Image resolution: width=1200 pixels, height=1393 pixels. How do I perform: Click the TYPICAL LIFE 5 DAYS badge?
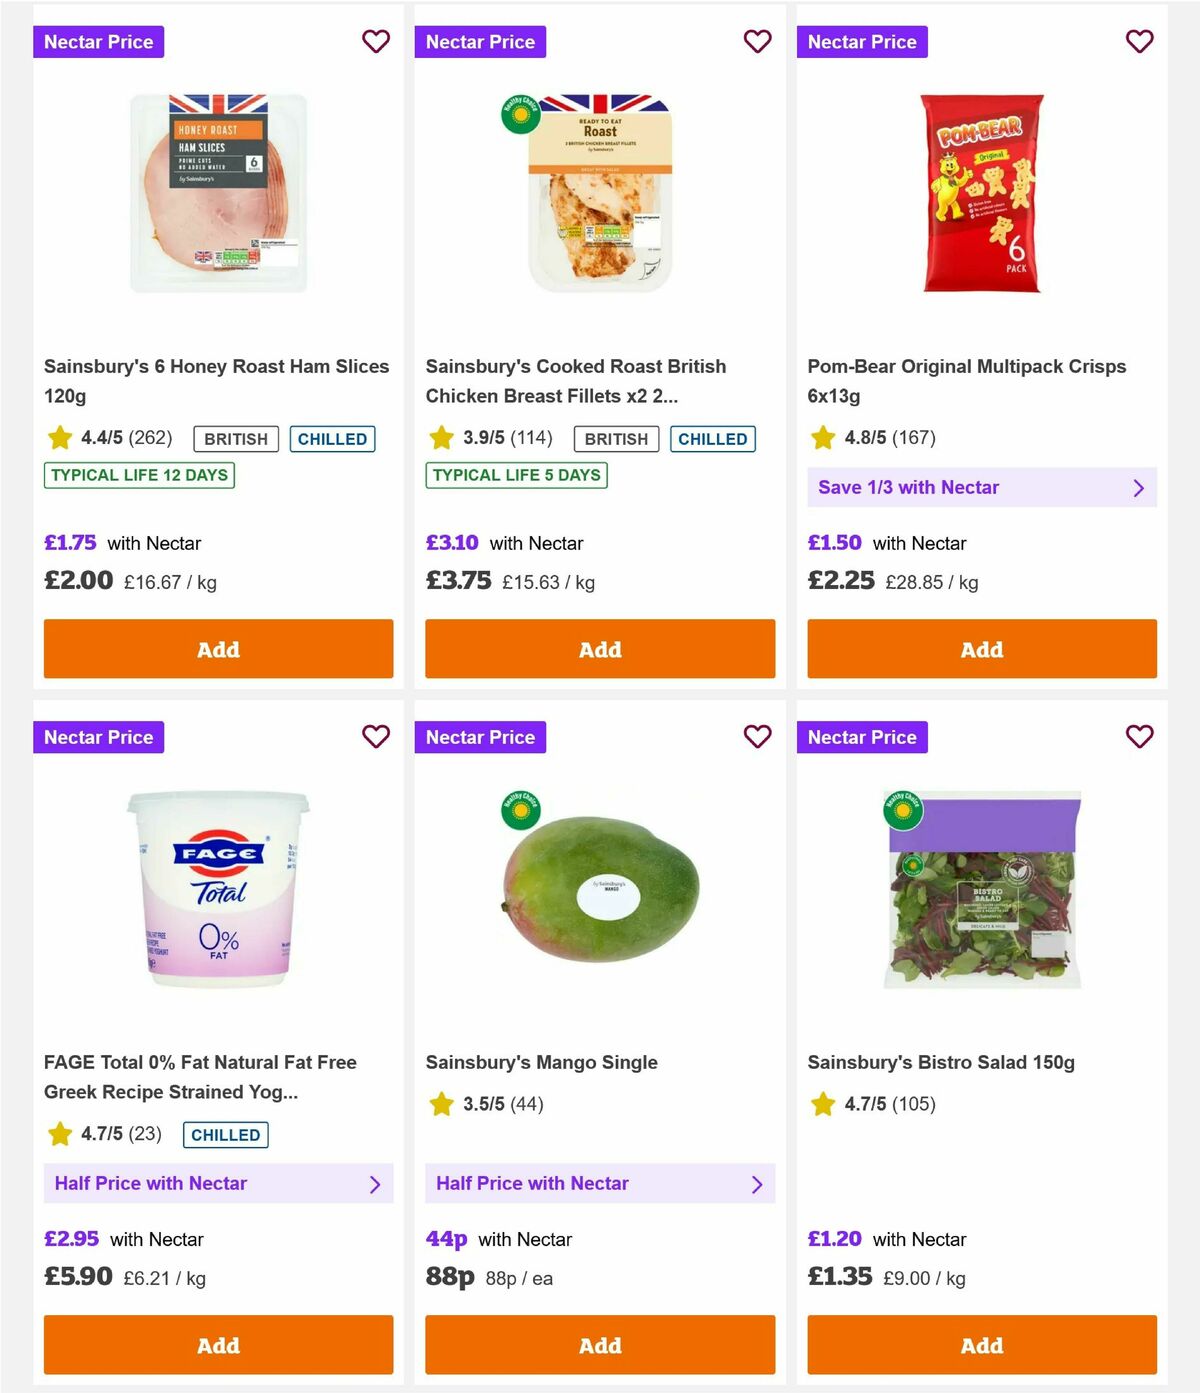click(x=516, y=475)
